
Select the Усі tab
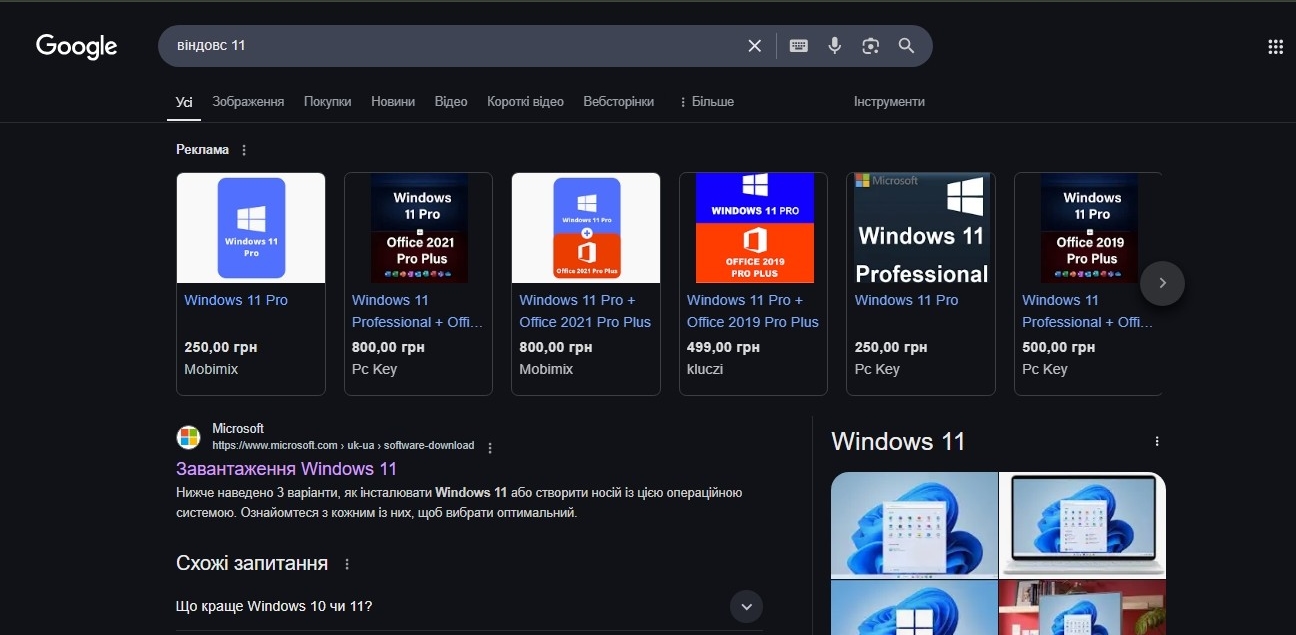tap(184, 102)
